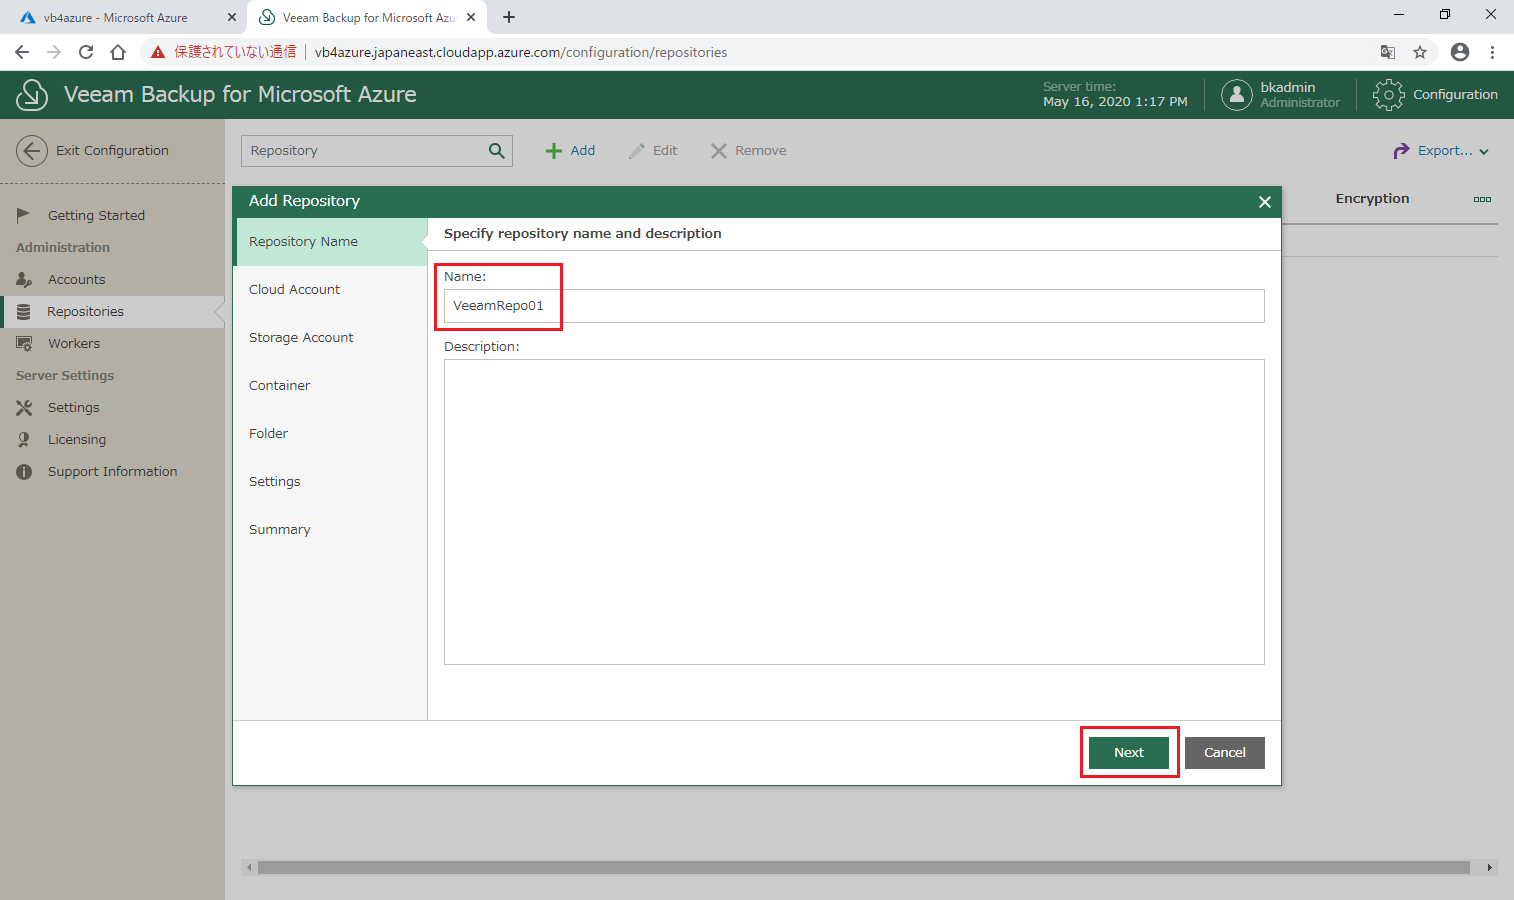The image size is (1514, 900).
Task: Click the Next button
Action: coord(1129,753)
